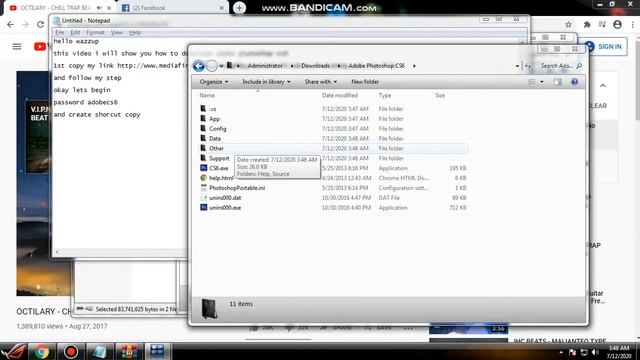Open Notepad View menu
This screenshot has height=360, width=640.
(116, 33)
